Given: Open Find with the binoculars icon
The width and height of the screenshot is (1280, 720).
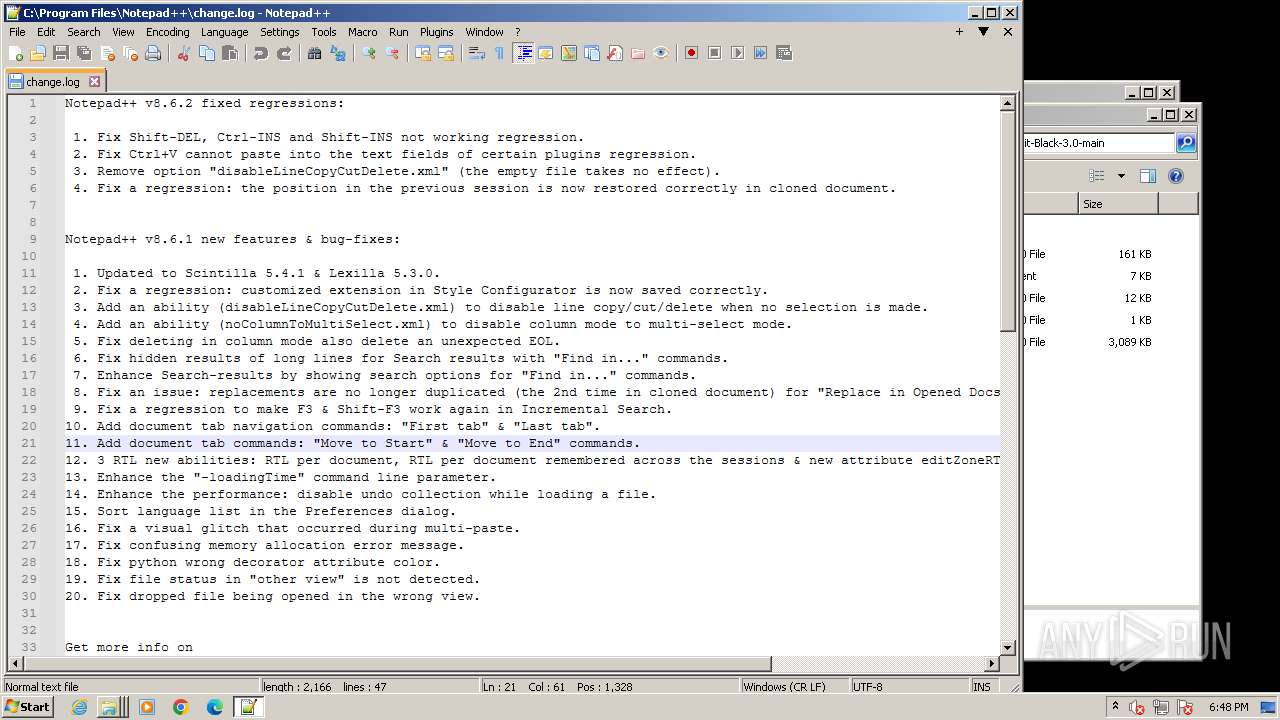Looking at the screenshot, I should pos(314,53).
